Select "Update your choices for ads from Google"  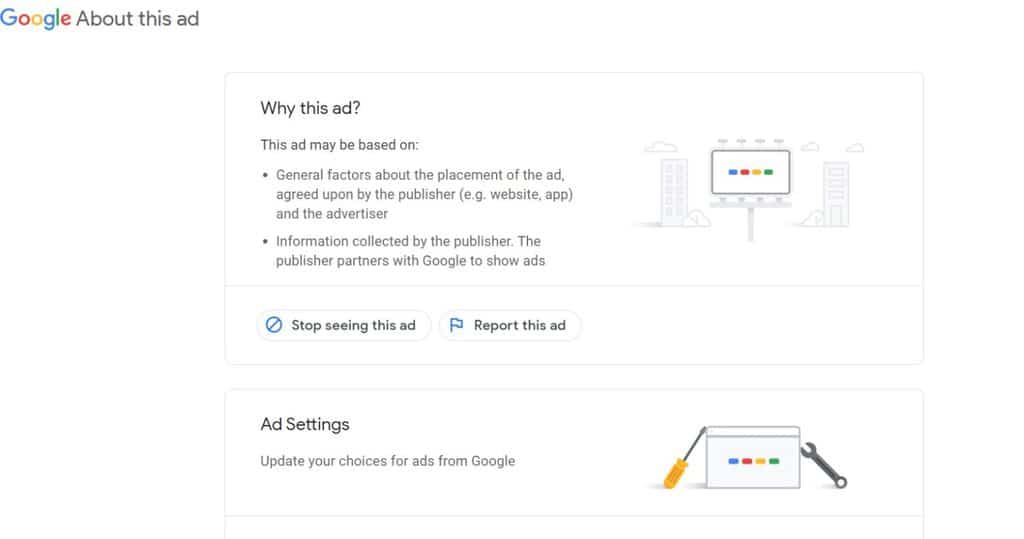[x=387, y=461]
